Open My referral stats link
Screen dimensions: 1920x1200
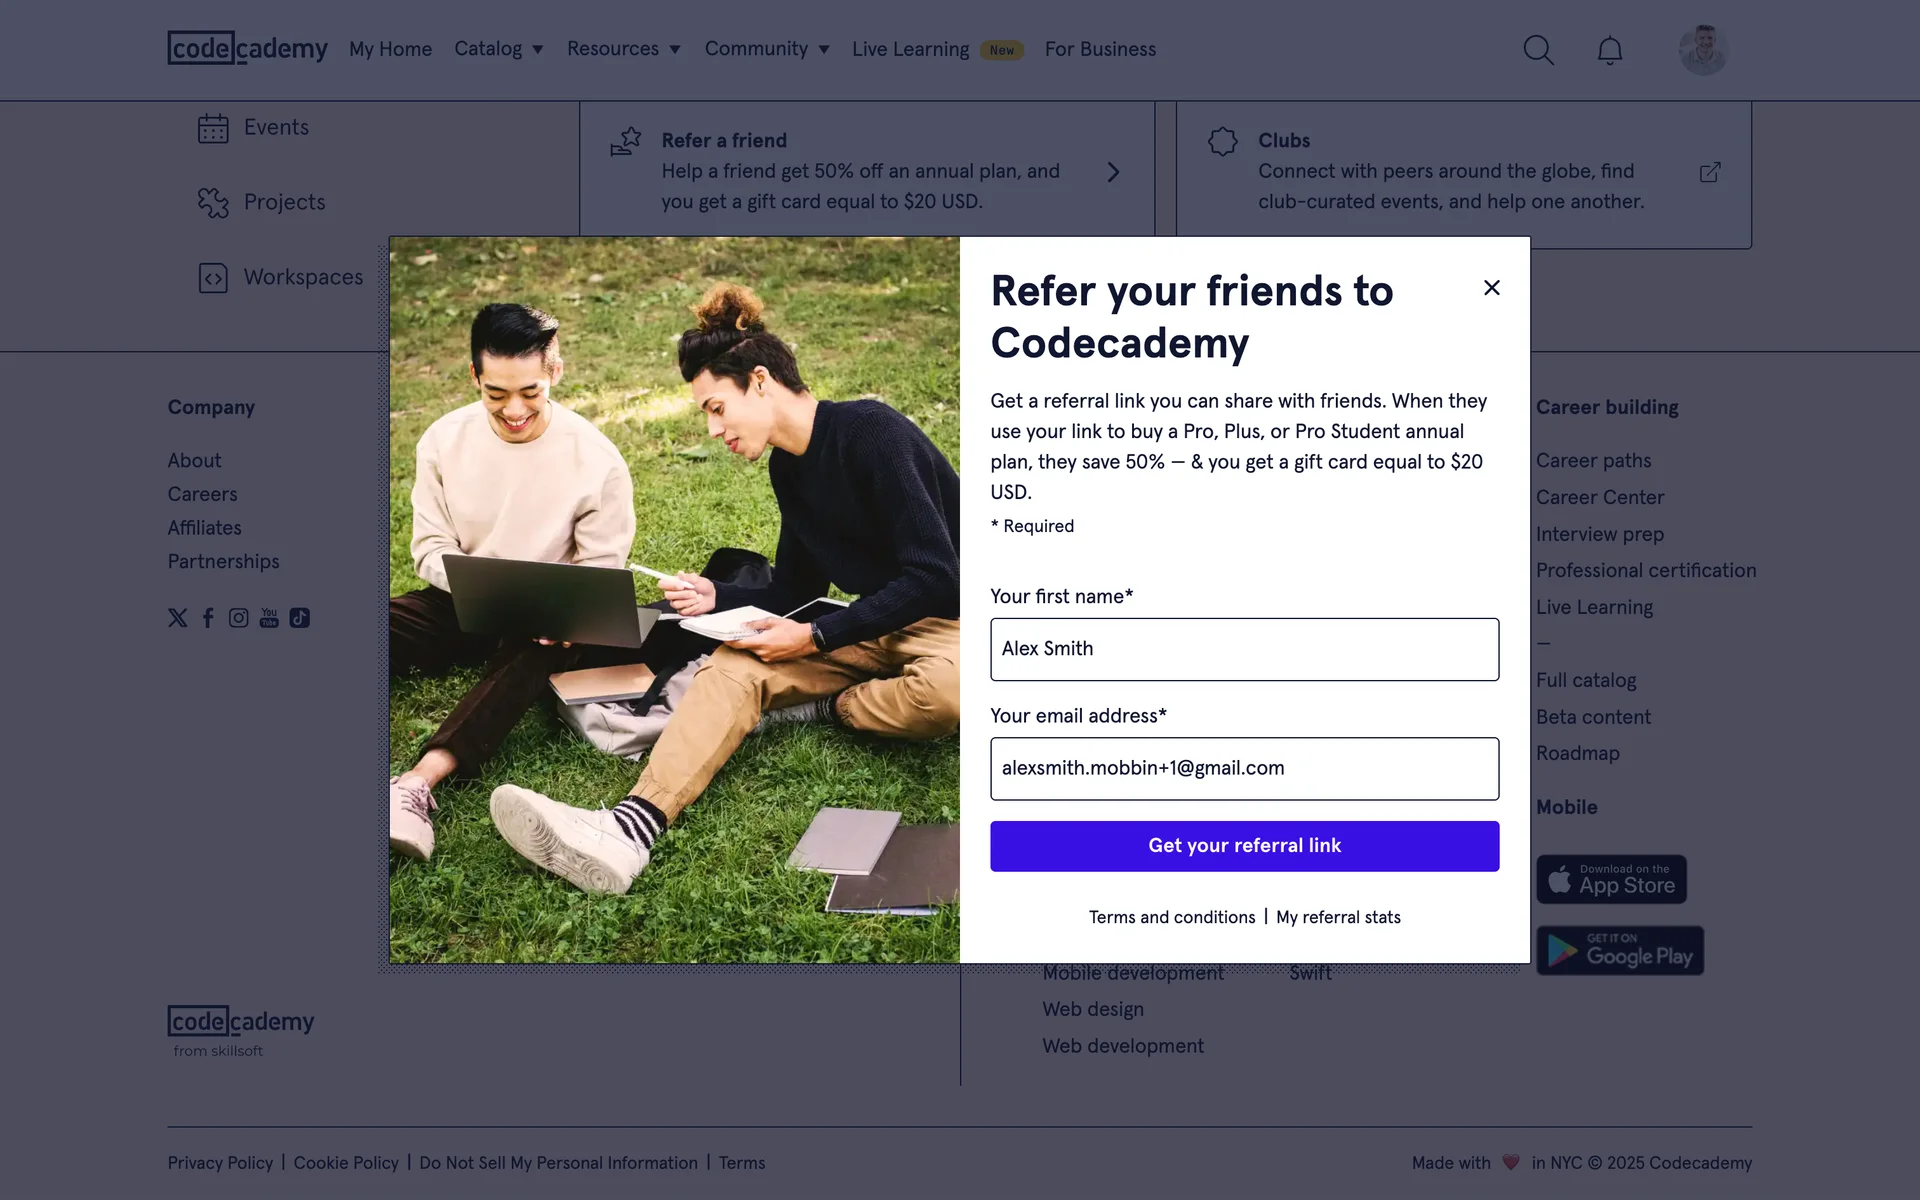pyautogui.click(x=1338, y=917)
